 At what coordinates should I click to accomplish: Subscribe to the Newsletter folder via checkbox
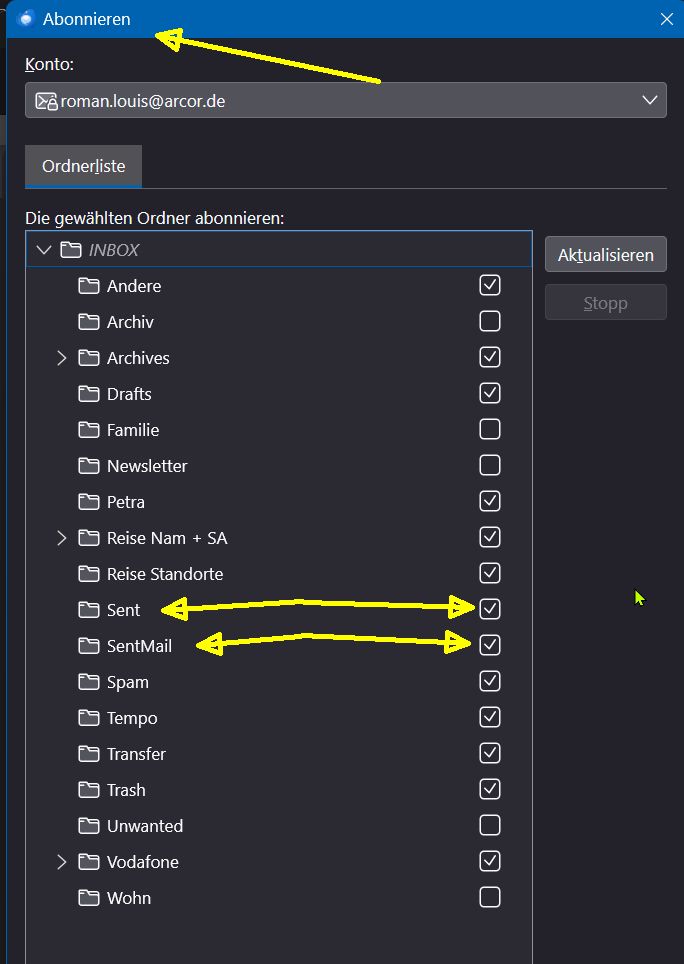point(490,465)
